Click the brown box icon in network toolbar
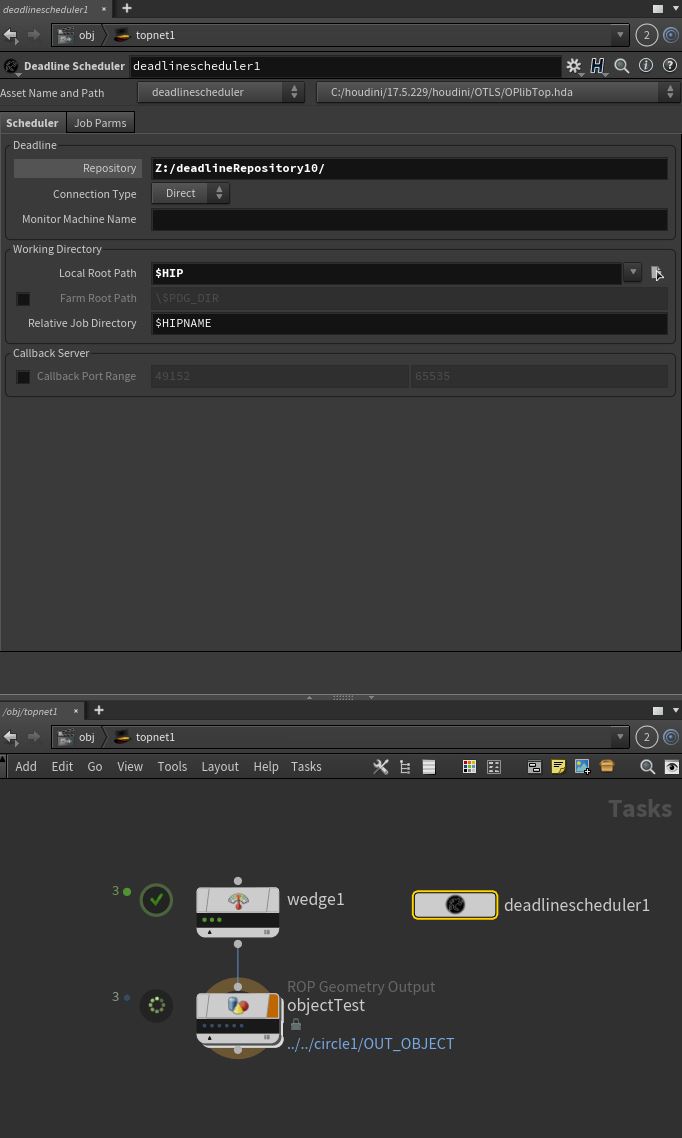 (x=607, y=766)
